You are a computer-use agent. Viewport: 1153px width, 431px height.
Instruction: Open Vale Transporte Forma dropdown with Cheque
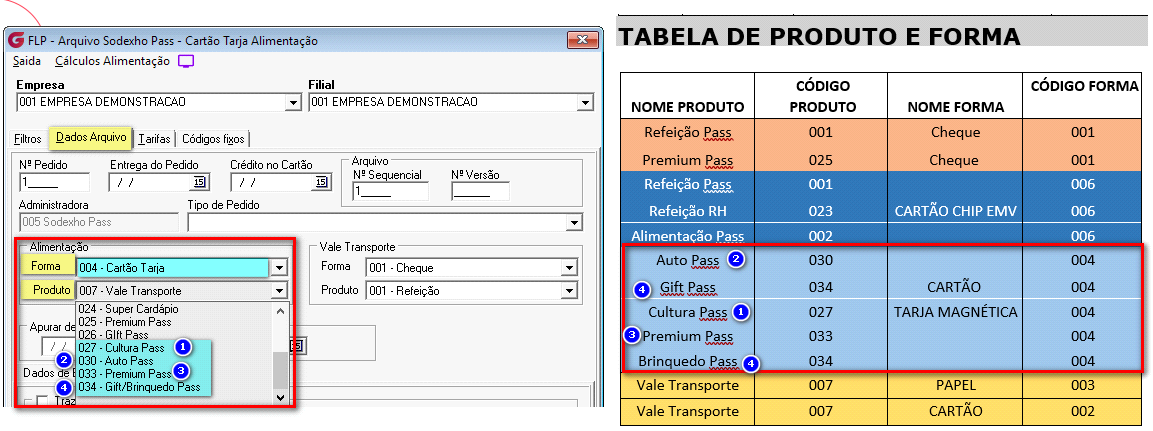click(568, 268)
